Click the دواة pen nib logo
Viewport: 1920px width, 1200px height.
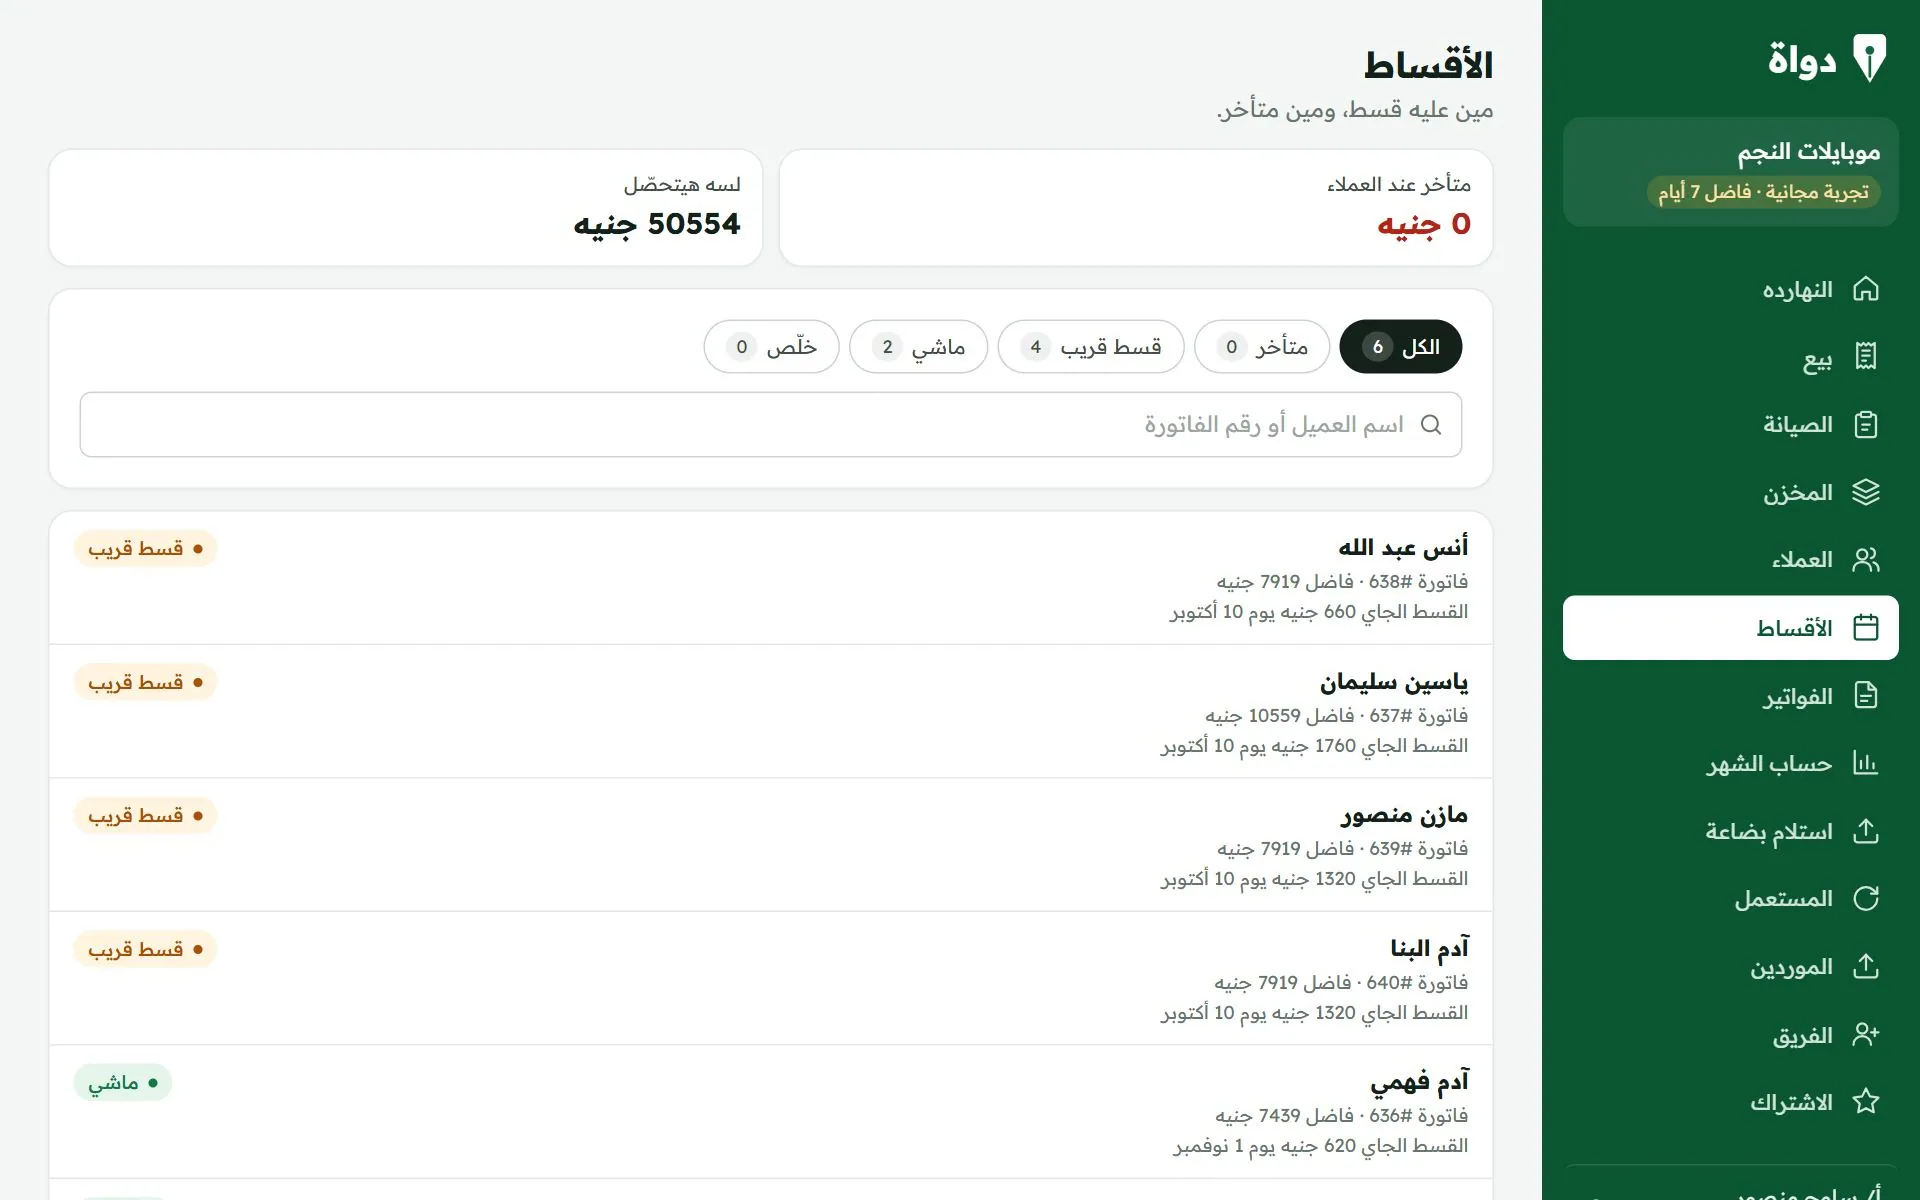[1868, 58]
